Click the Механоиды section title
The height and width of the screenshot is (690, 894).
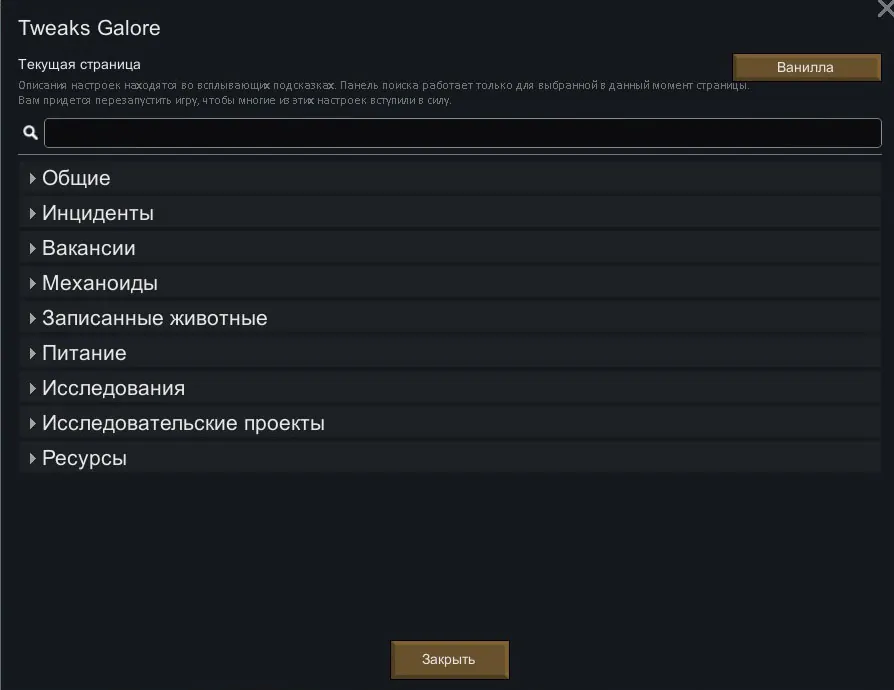[x=100, y=284]
